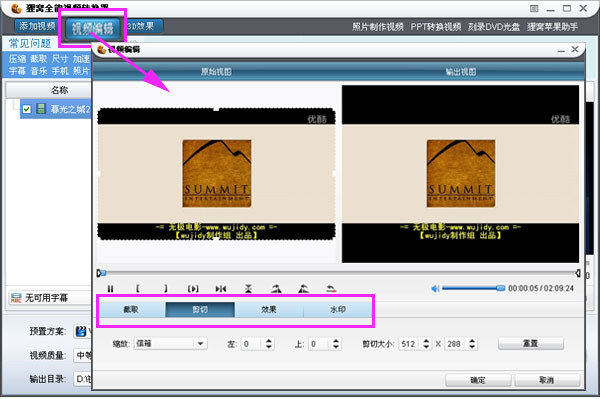Pause the video playback
Screen dimensions: 600x399
[110, 289]
